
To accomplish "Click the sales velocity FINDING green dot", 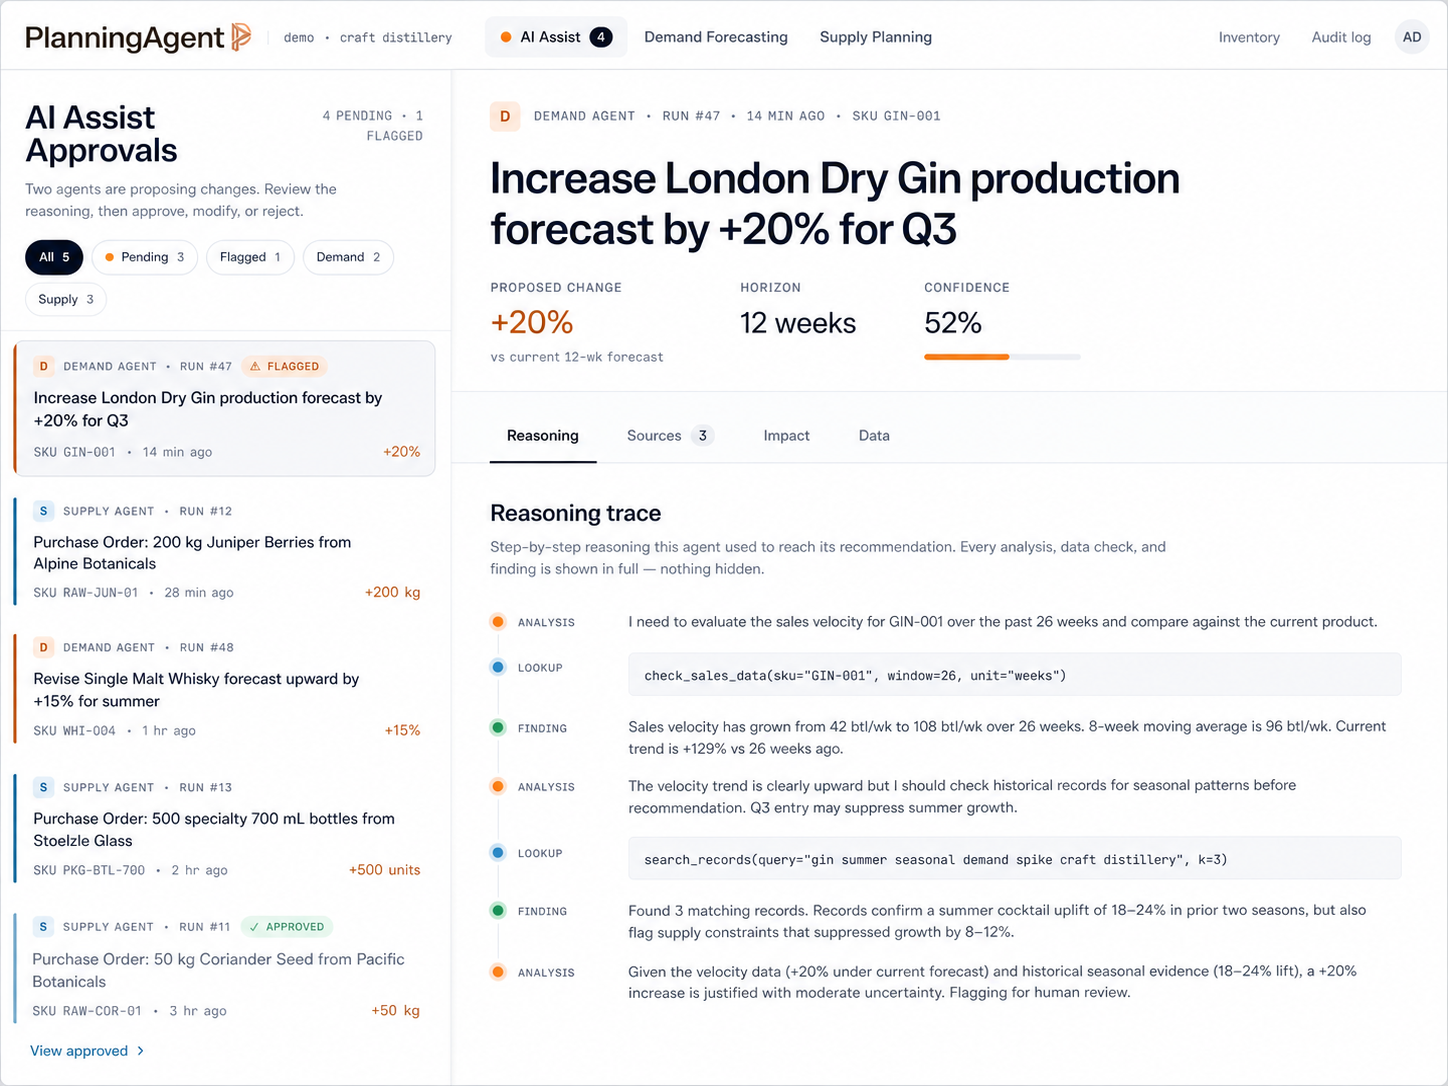I will click(498, 728).
